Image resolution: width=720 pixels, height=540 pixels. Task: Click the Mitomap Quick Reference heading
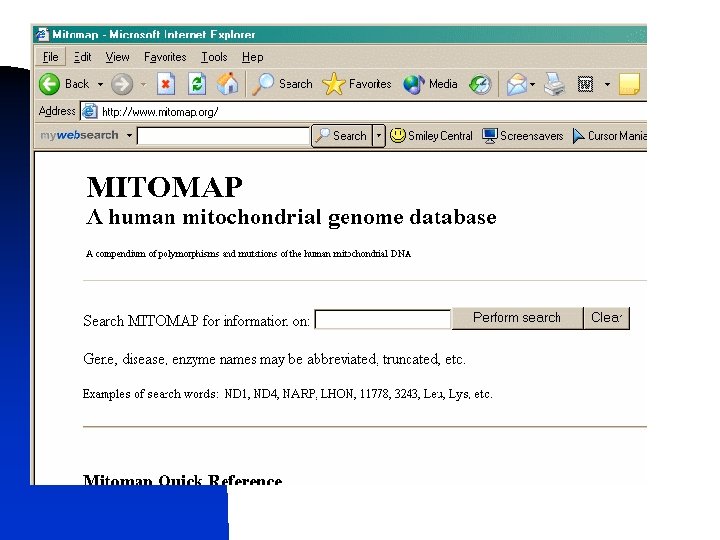pyautogui.click(x=182, y=479)
